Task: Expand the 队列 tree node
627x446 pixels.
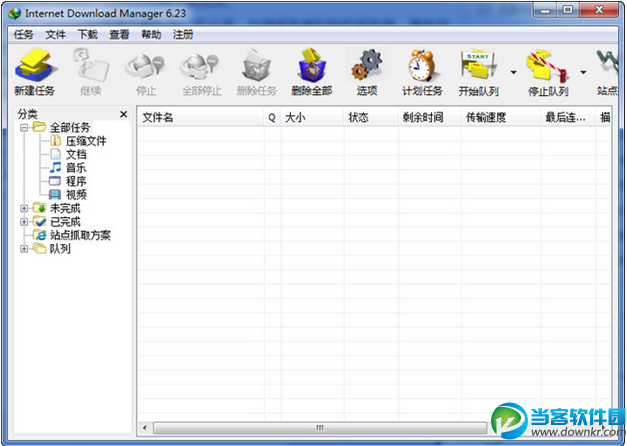Action: [24, 249]
